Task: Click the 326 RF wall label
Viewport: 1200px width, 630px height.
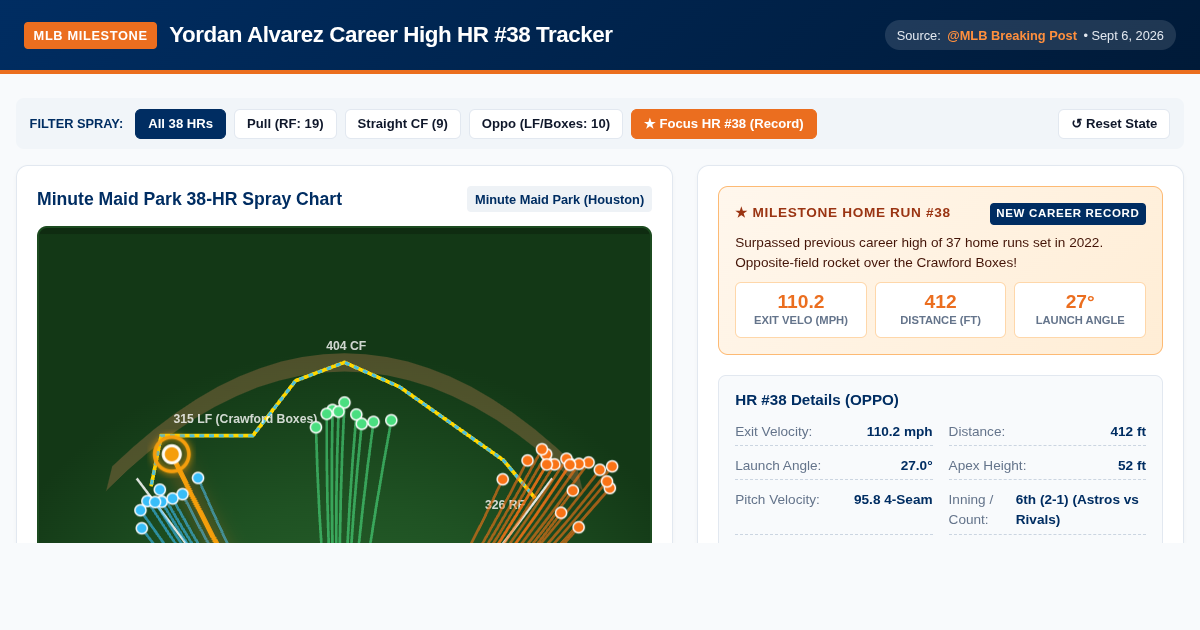Action: tap(505, 505)
